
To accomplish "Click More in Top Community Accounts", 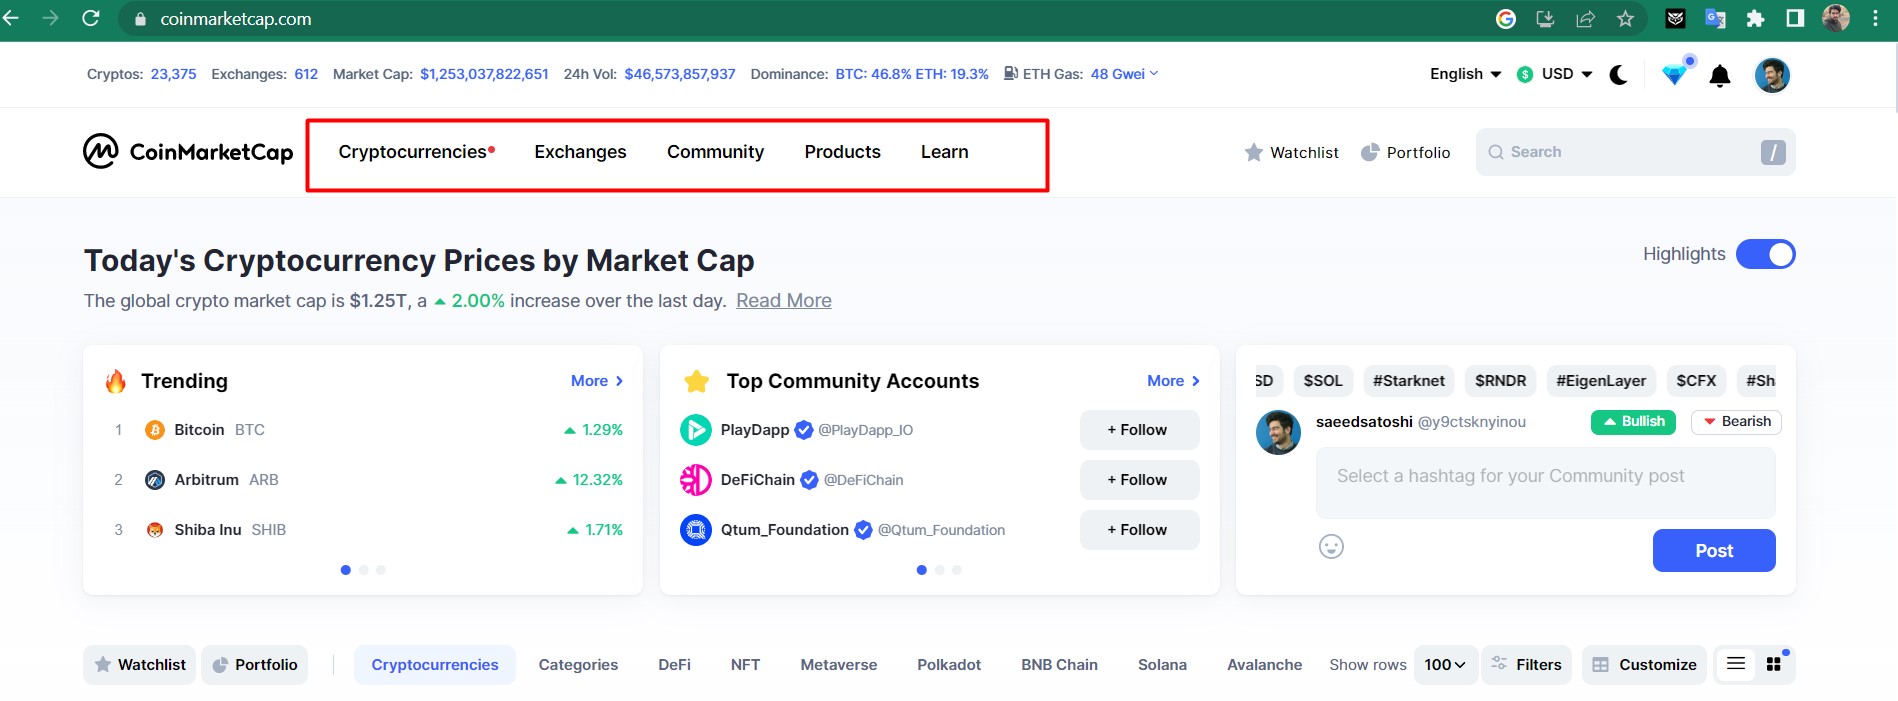I will click(1173, 381).
